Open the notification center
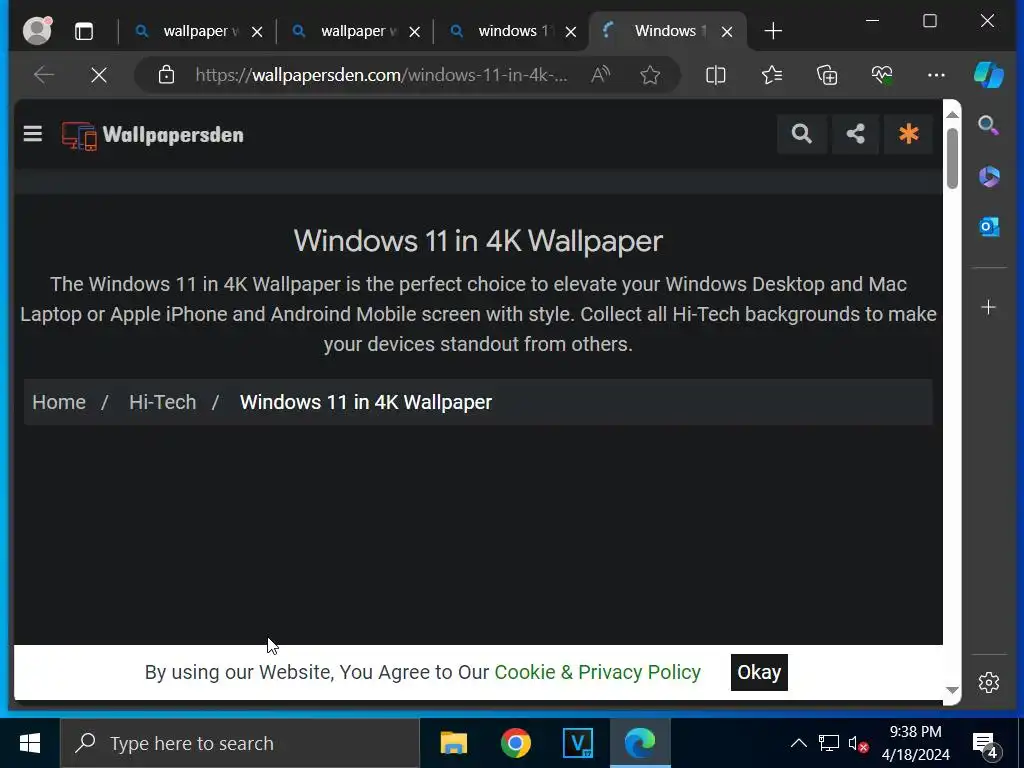The image size is (1024, 768). click(985, 744)
